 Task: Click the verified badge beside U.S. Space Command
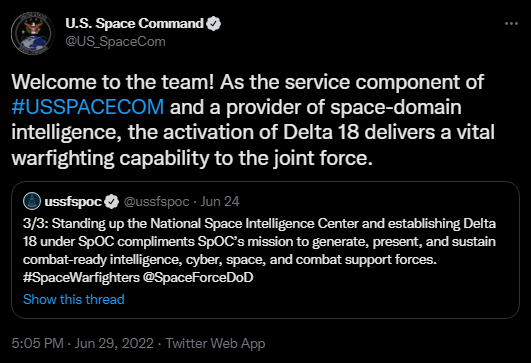coord(214,24)
